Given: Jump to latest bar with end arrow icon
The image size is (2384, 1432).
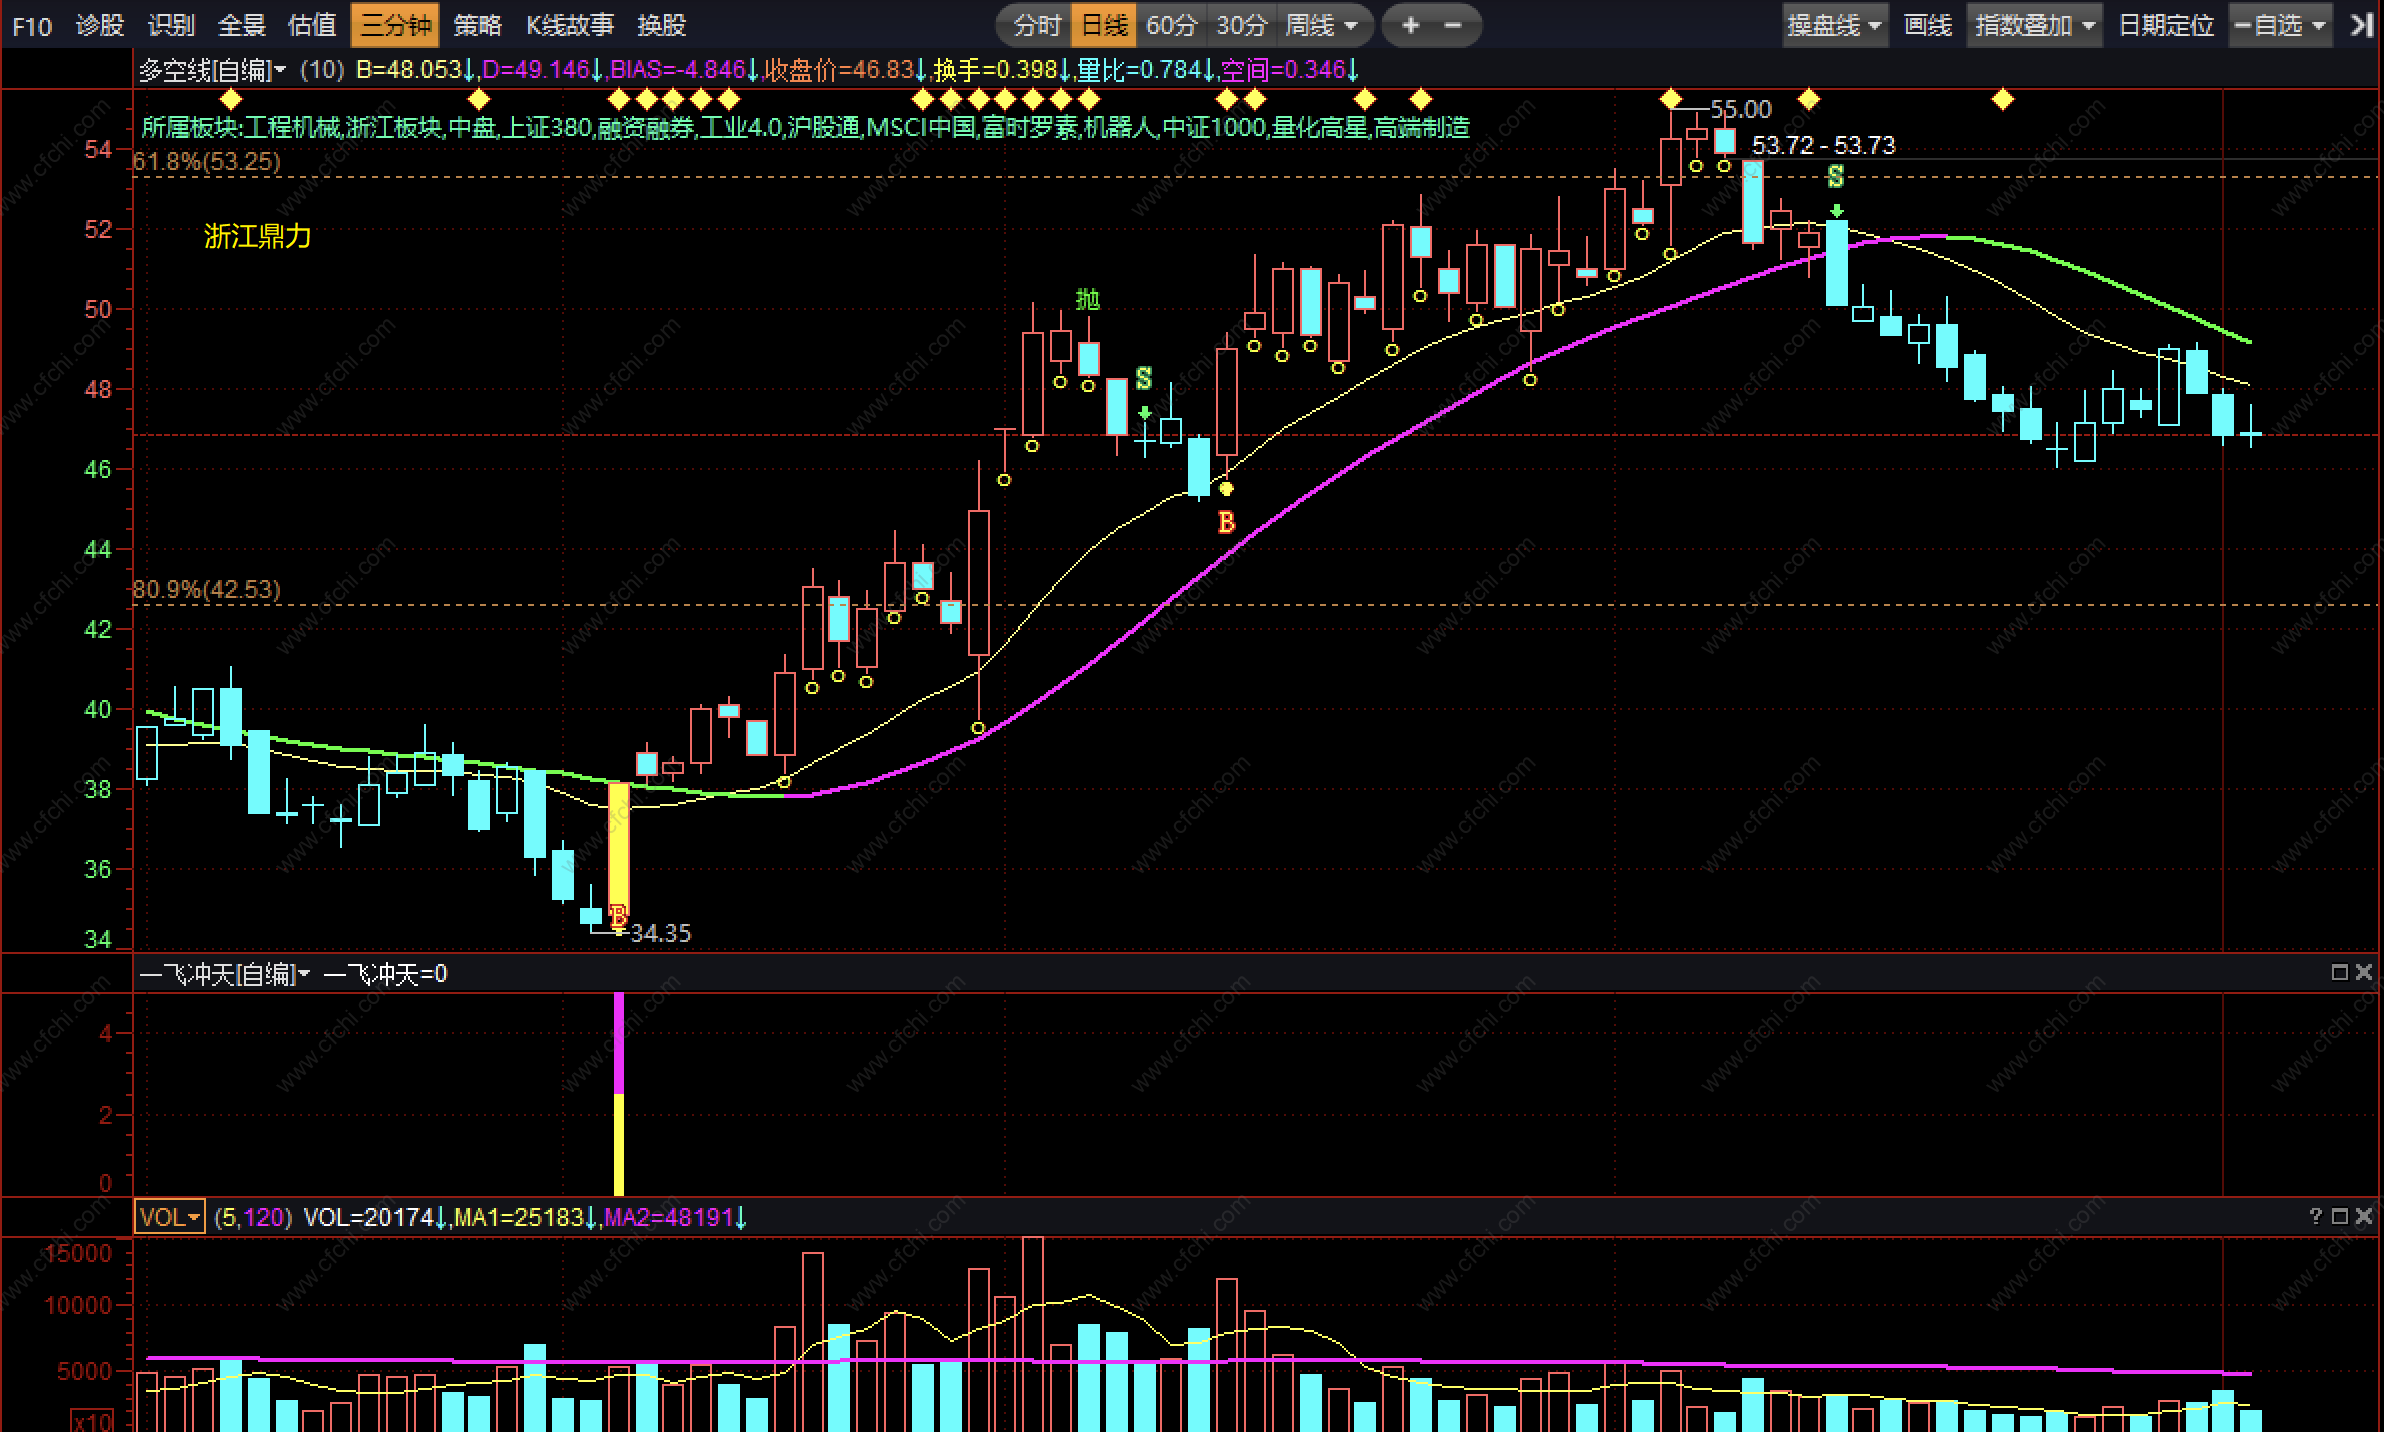Looking at the screenshot, I should (x=2362, y=25).
